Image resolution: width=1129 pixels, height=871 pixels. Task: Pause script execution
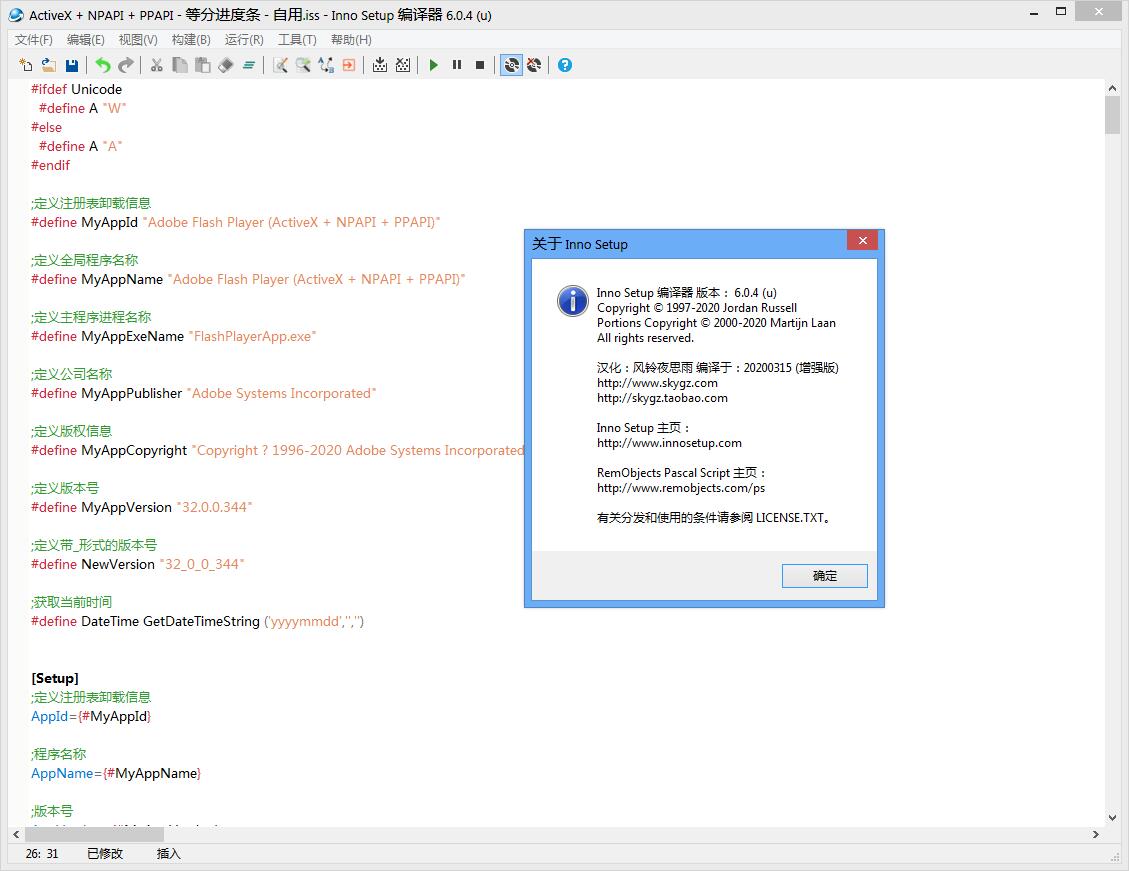pos(457,65)
